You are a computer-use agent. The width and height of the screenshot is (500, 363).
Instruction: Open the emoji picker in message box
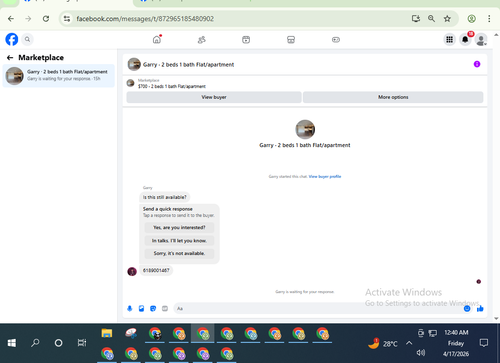467,309
